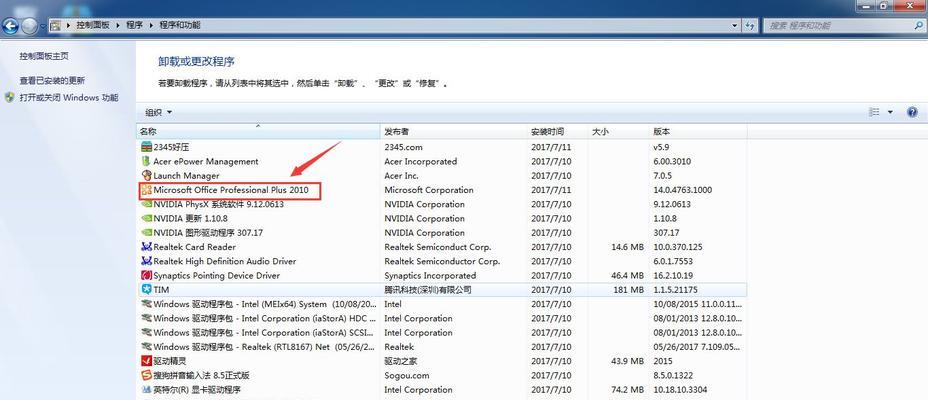Select the 驱动精灵 program icon
This screenshot has width=928, height=400.
(146, 361)
